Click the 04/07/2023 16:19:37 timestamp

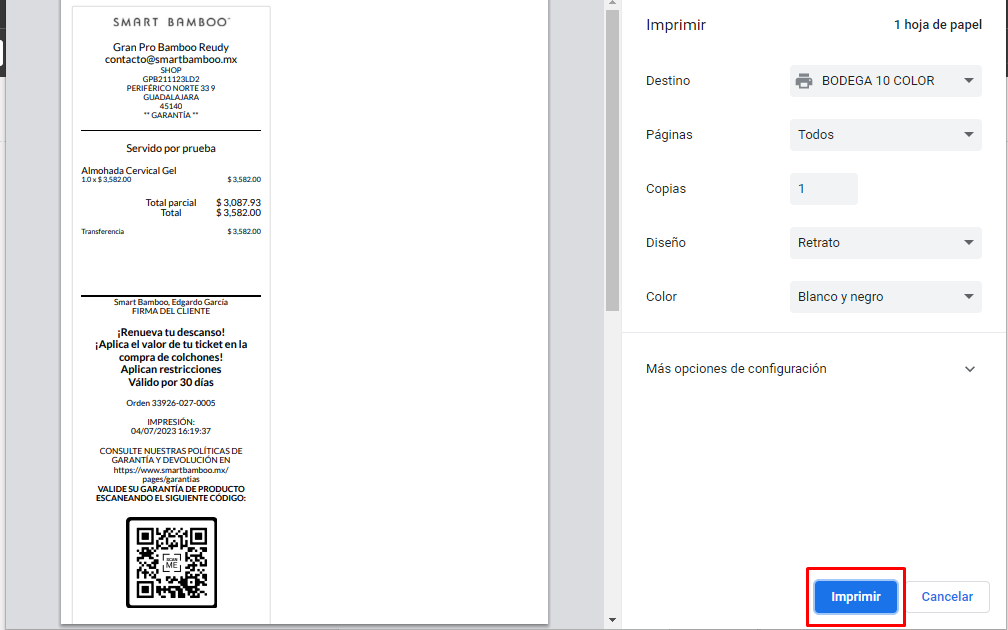click(x=171, y=431)
